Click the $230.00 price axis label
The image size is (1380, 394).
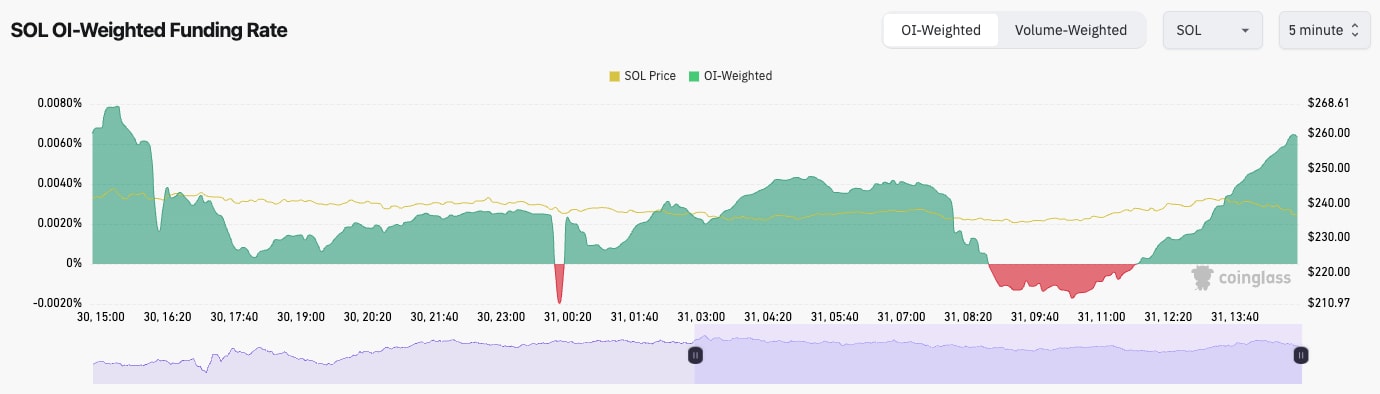point(1328,237)
